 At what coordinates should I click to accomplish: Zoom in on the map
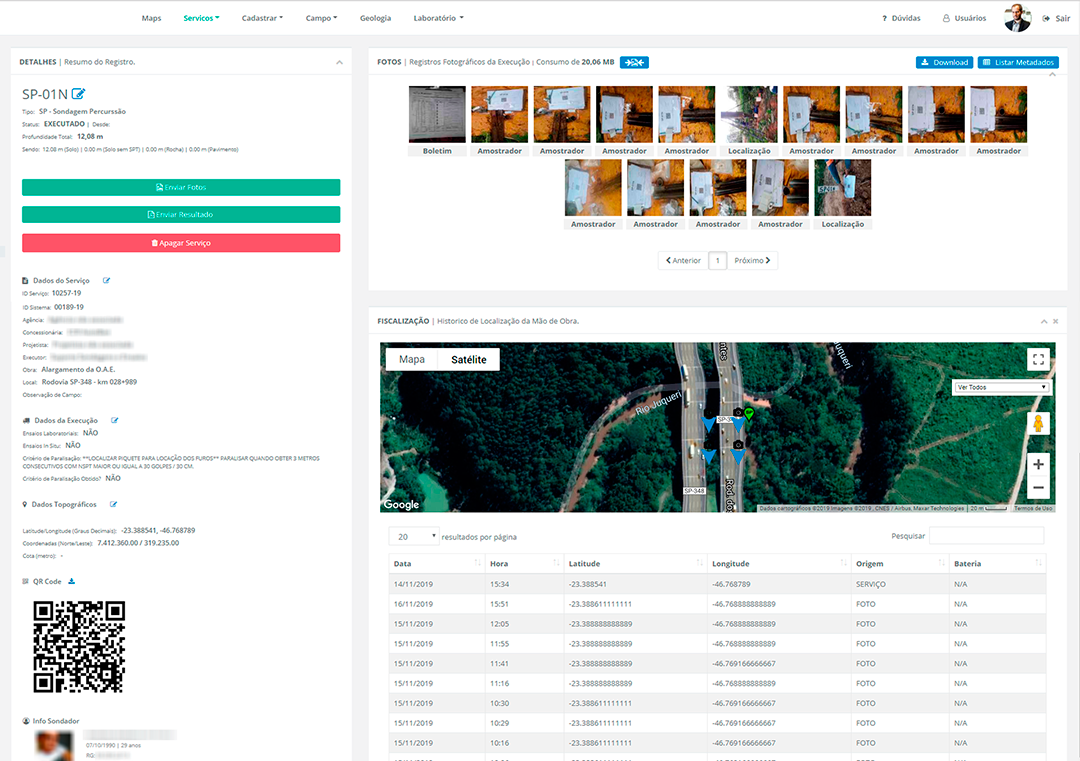point(1038,464)
